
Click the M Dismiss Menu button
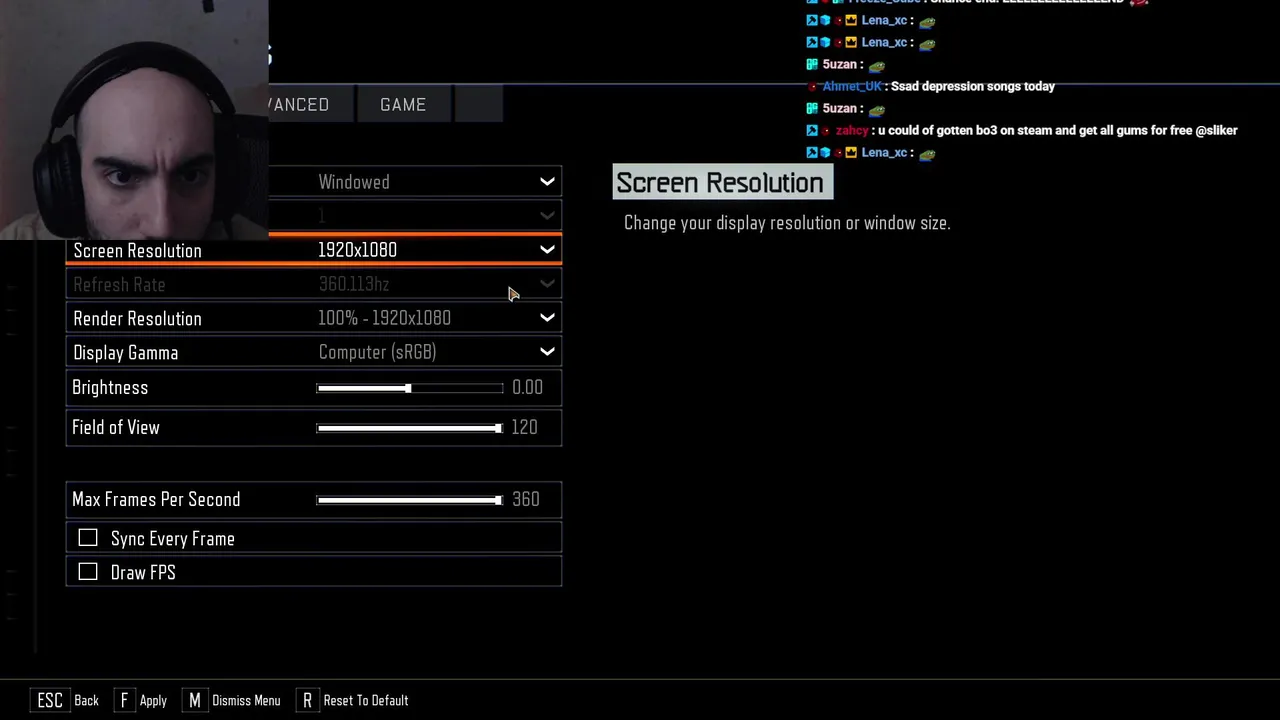pos(232,700)
